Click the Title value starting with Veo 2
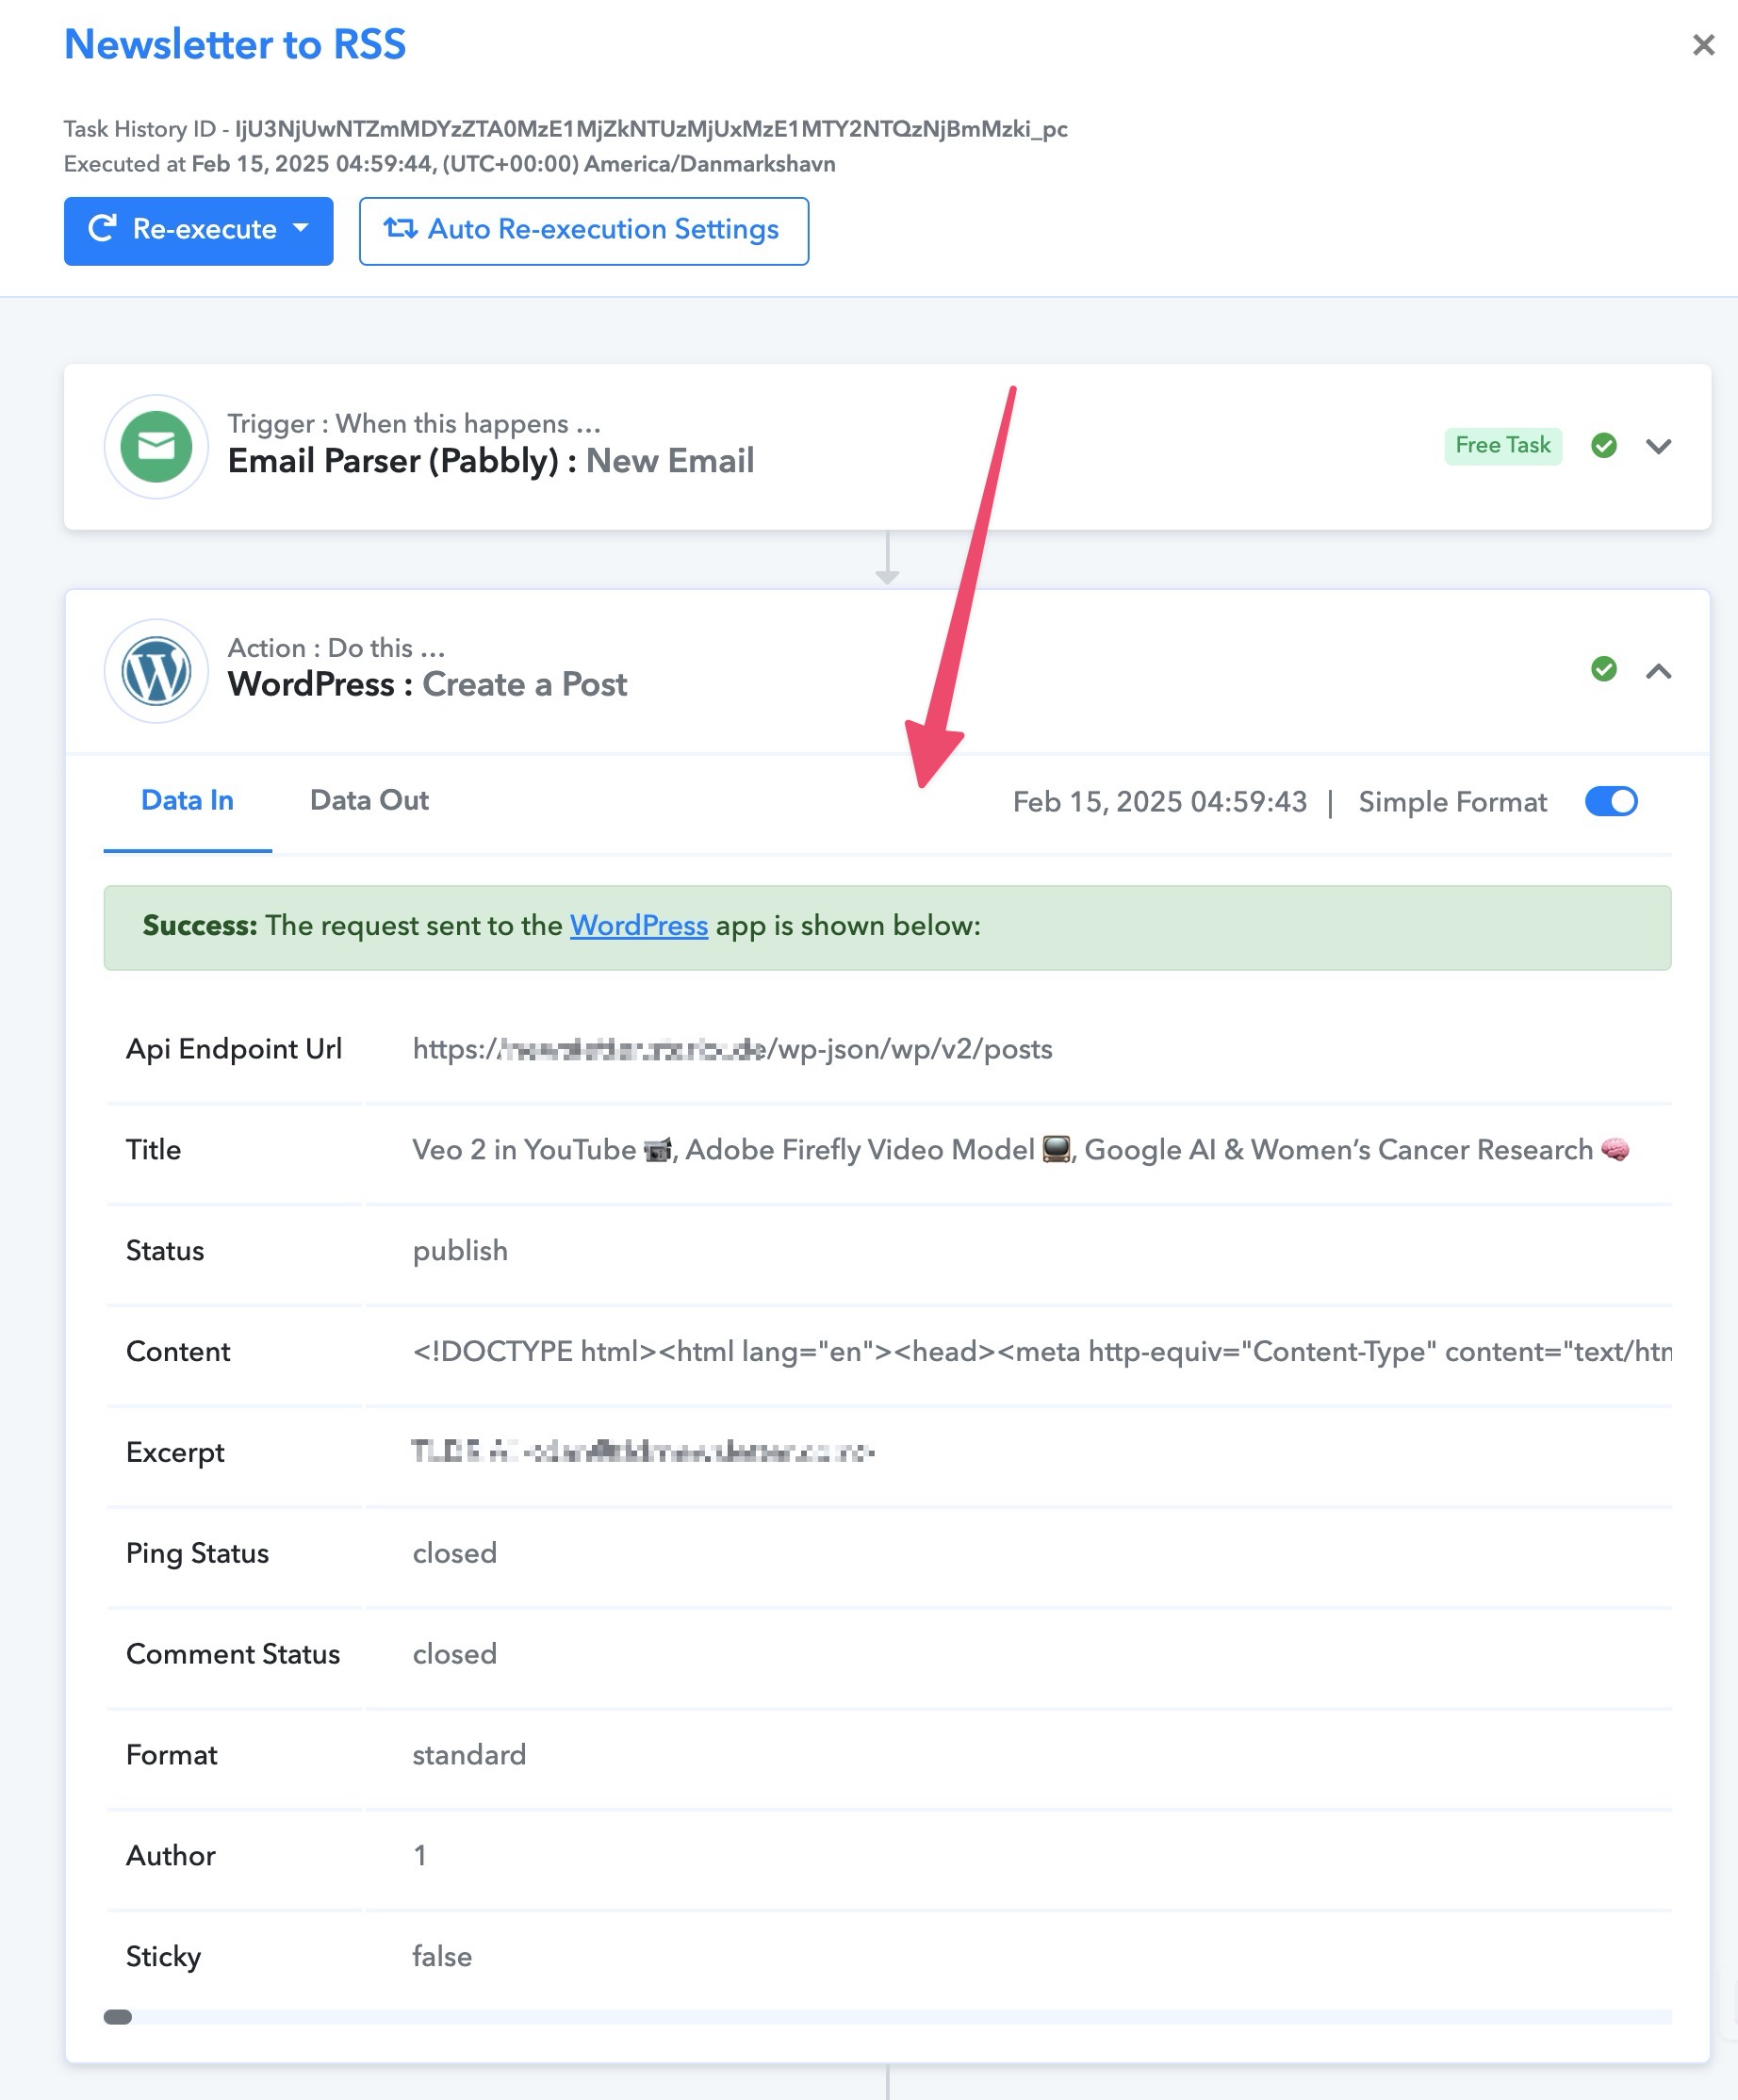The height and width of the screenshot is (2100, 1738). tap(1021, 1150)
